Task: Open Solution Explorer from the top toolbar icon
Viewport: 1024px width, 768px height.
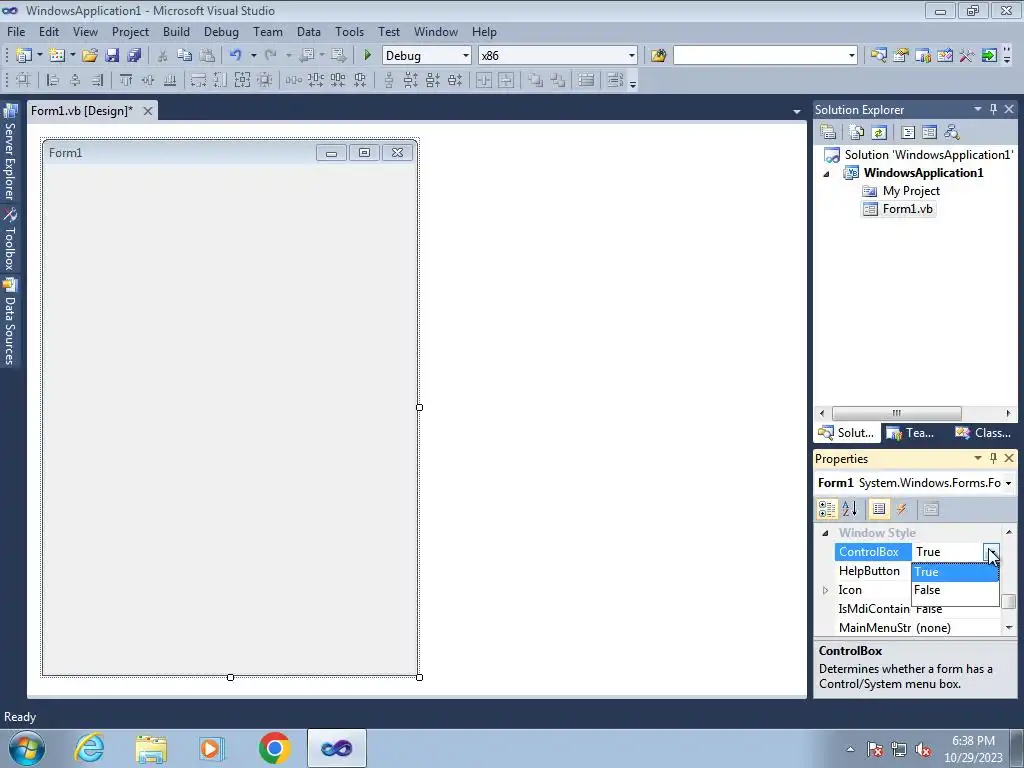Action: pyautogui.click(x=878, y=56)
